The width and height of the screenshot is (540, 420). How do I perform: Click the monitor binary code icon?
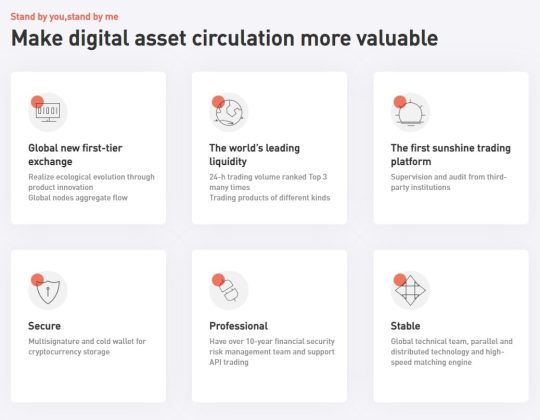pos(48,112)
